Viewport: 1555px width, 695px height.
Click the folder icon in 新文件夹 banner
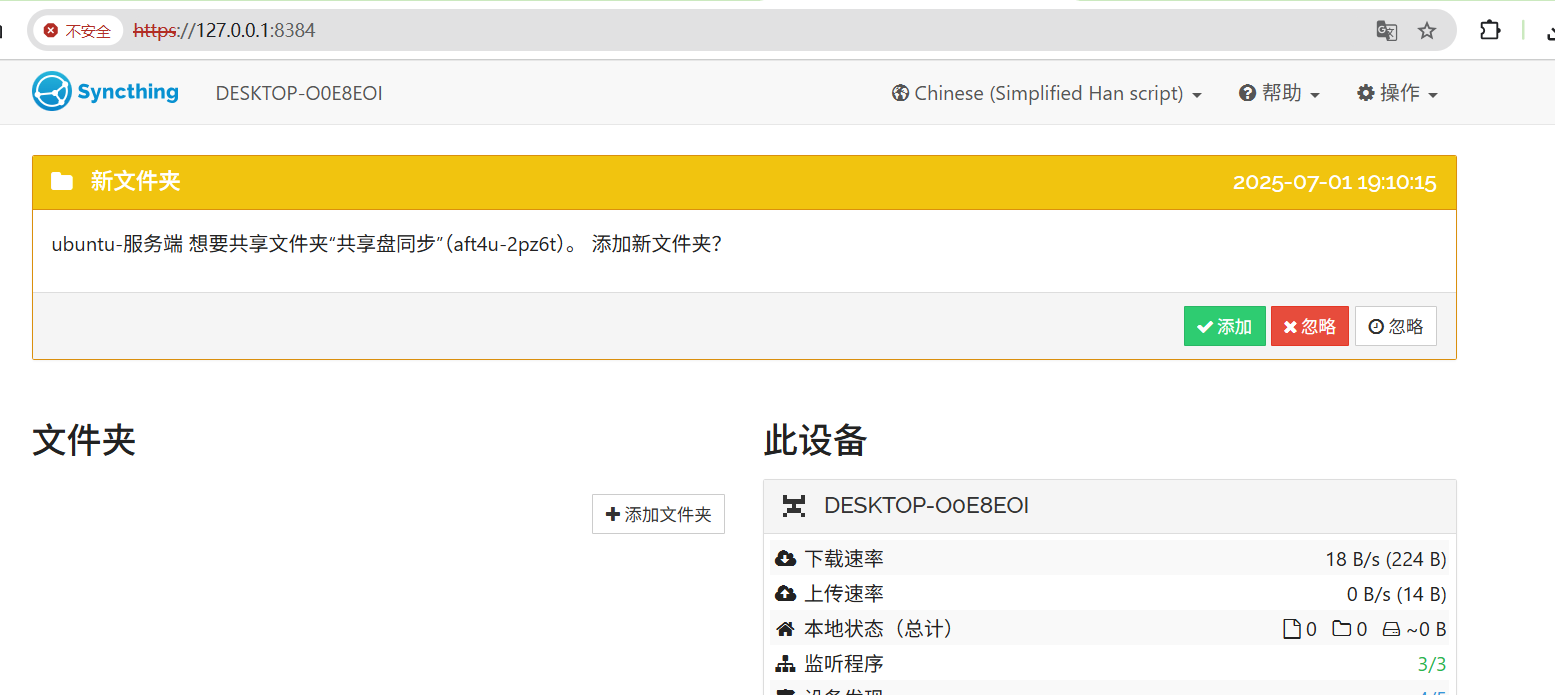tap(62, 181)
